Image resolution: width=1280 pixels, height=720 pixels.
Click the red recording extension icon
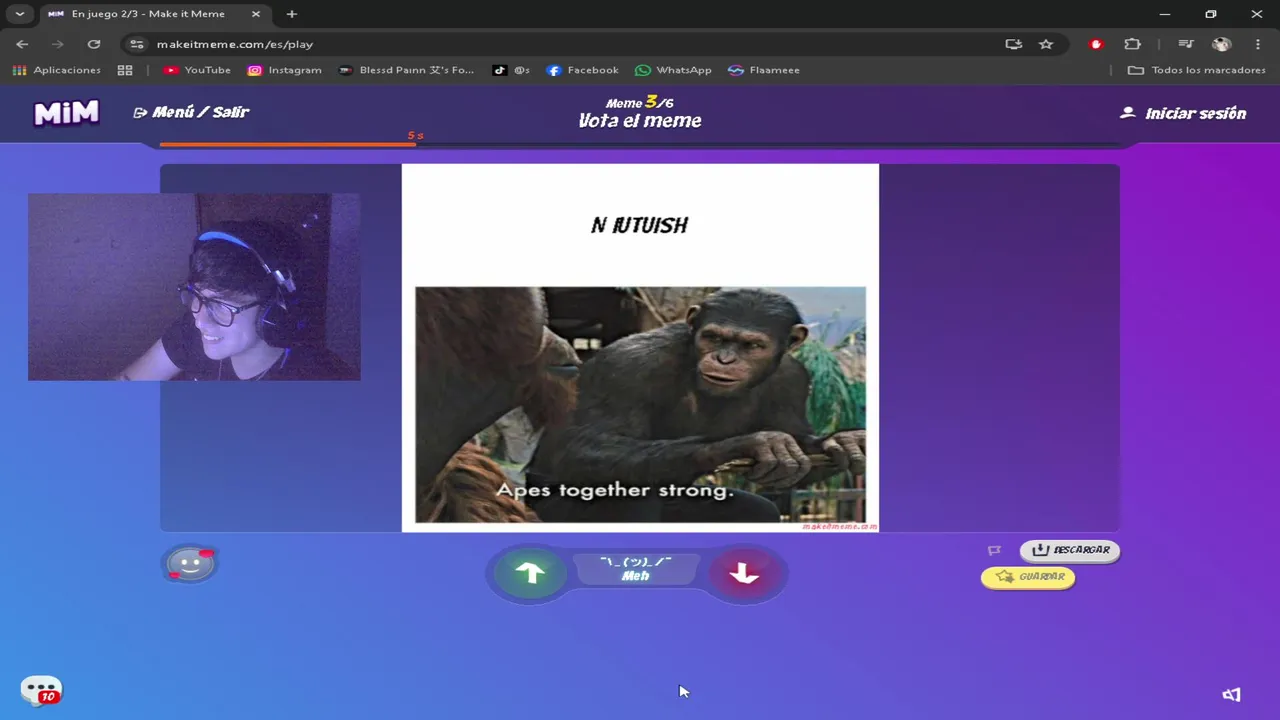(x=1096, y=44)
